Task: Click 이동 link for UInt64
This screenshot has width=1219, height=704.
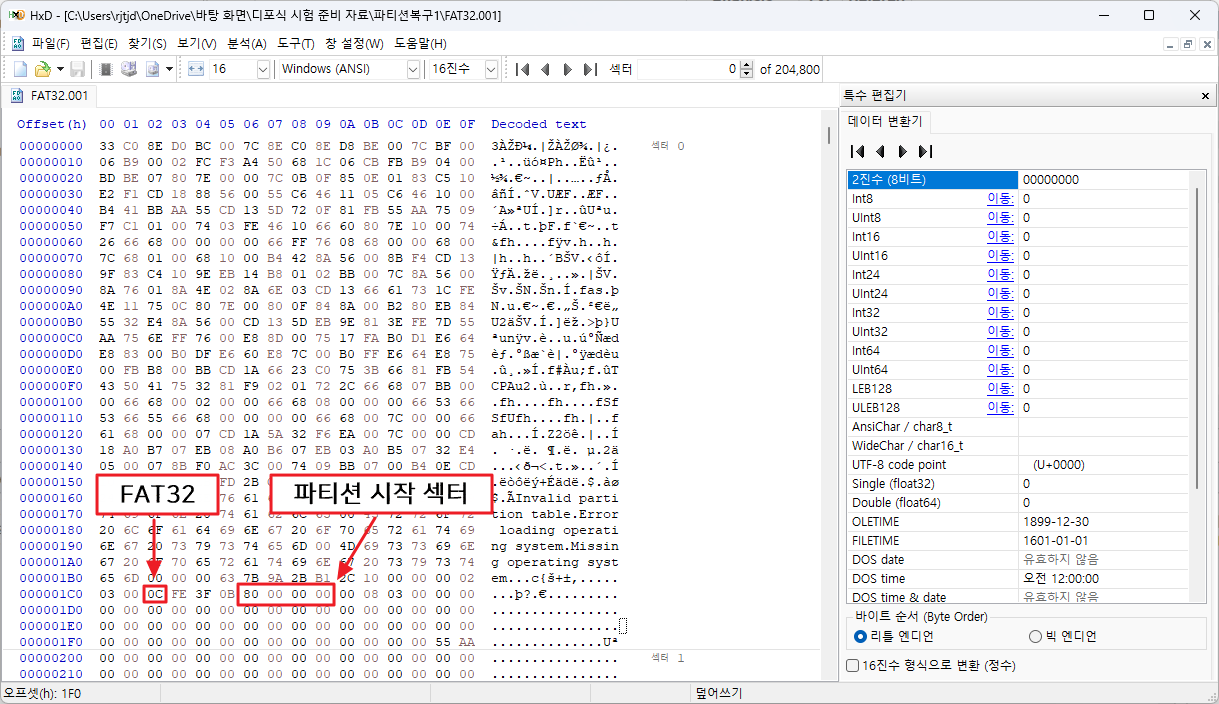Action: tap(1000, 370)
